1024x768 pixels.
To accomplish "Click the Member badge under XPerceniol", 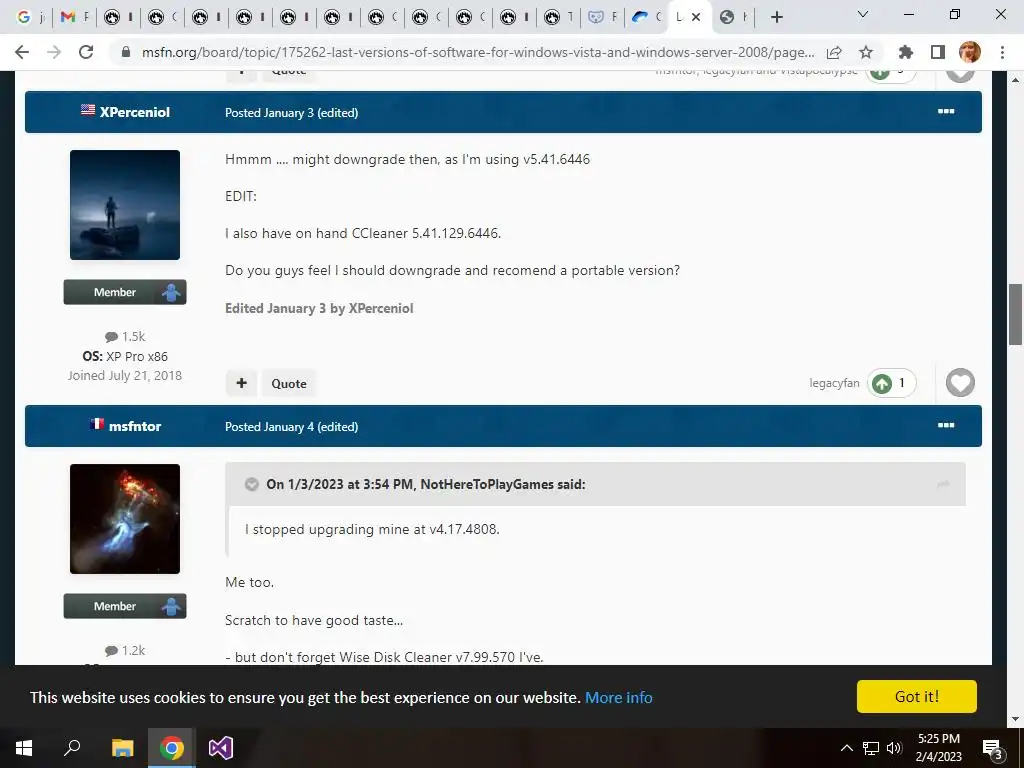I will (x=125, y=292).
